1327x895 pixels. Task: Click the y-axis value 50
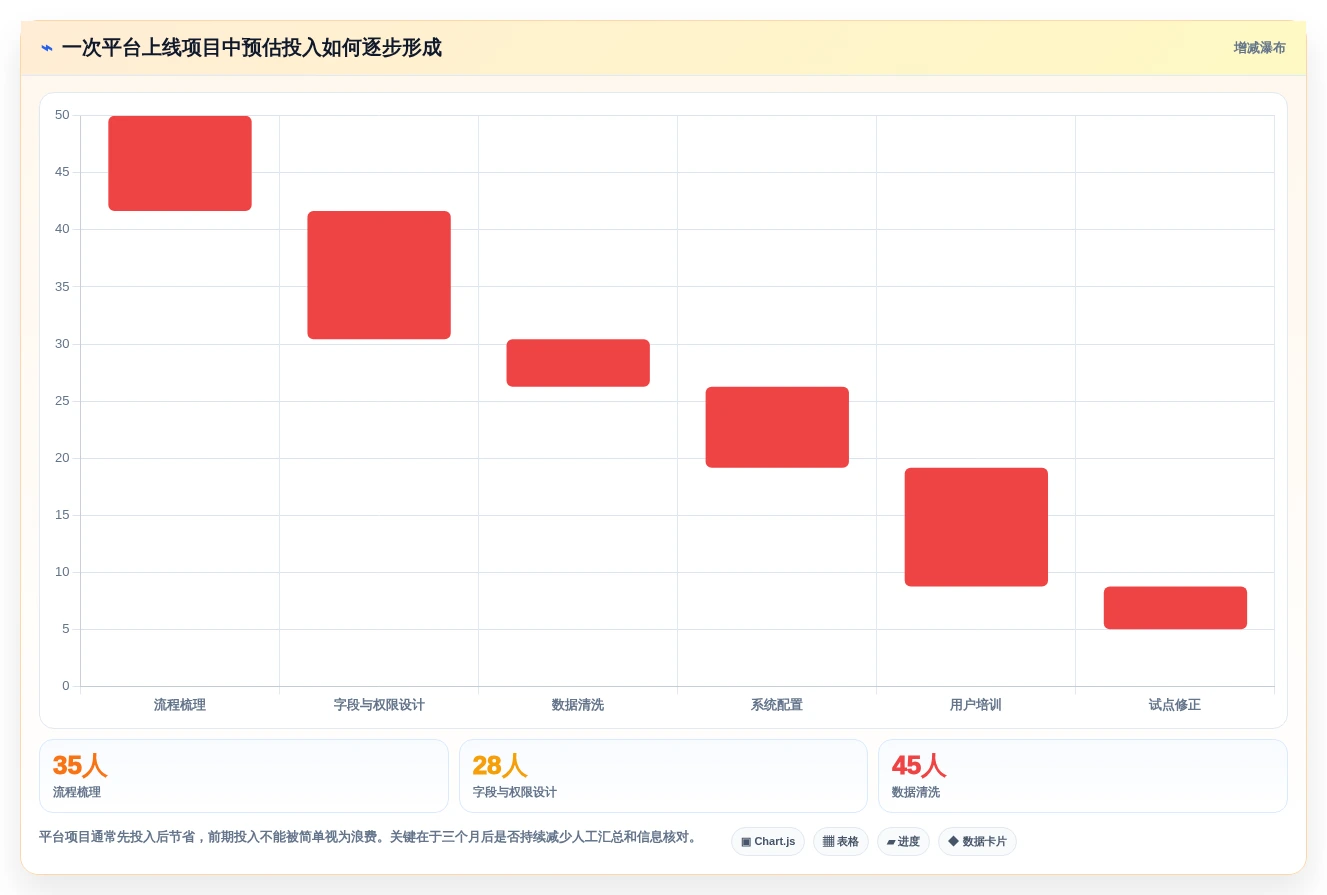click(x=62, y=115)
